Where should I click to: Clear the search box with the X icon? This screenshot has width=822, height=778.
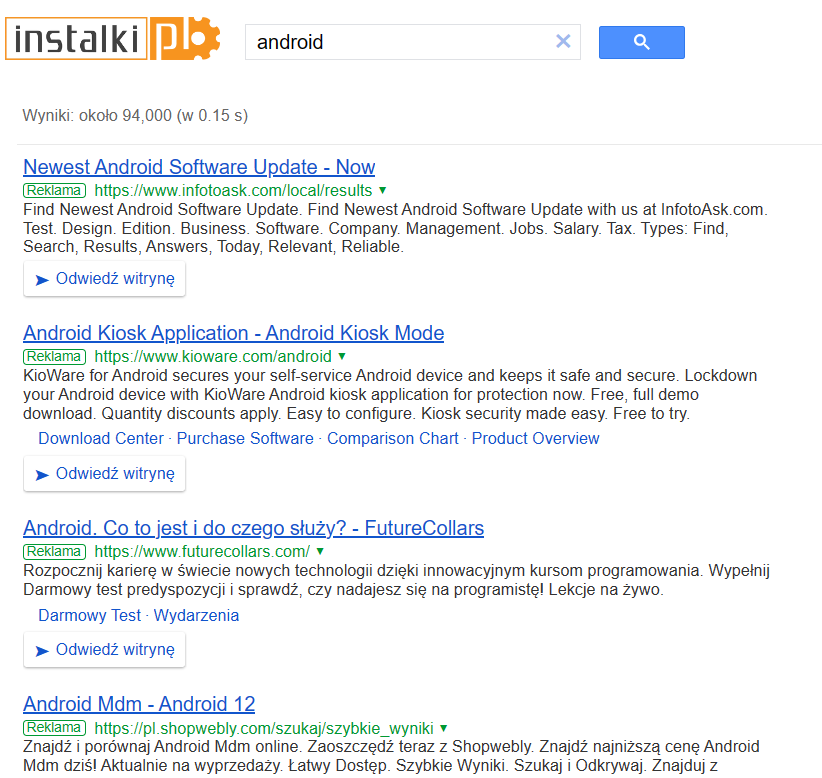click(563, 42)
